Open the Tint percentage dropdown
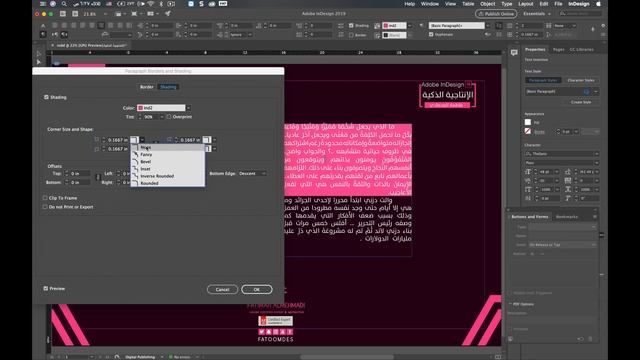This screenshot has width=640, height=360. click(162, 117)
